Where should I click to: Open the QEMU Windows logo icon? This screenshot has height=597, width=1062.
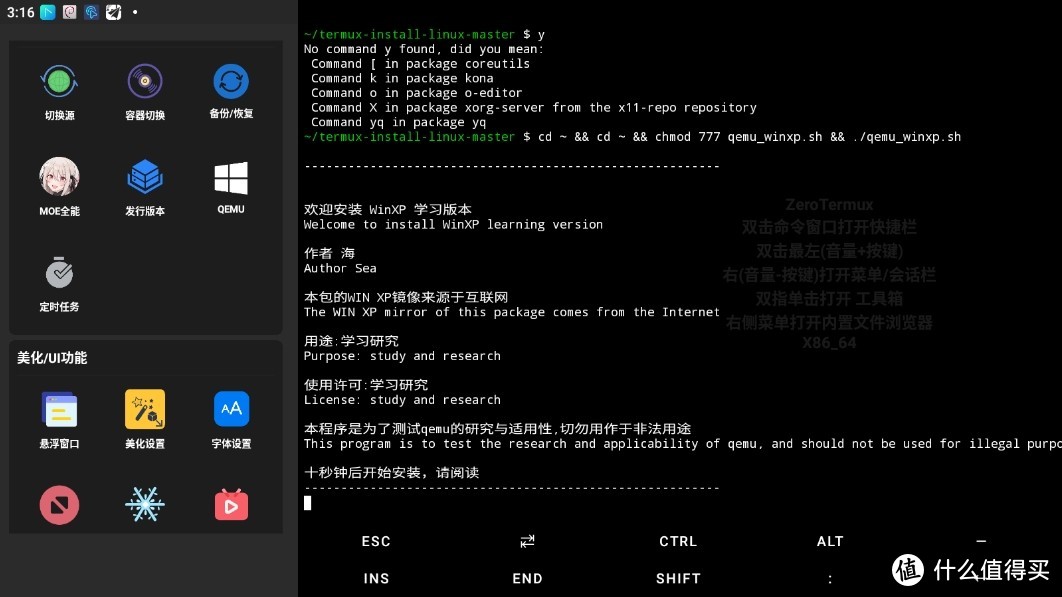pyautogui.click(x=231, y=178)
